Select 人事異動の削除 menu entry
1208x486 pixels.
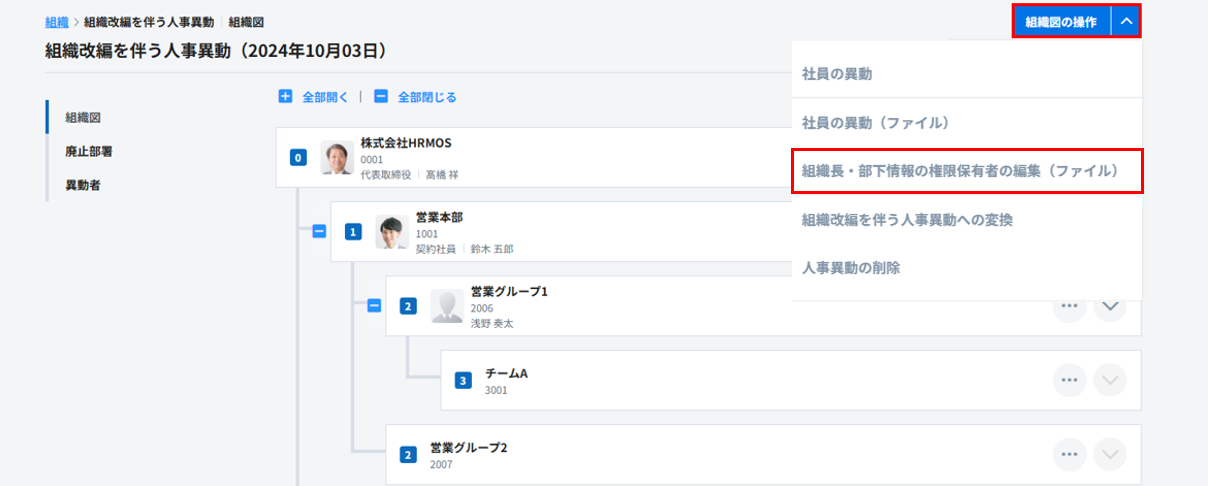851,267
